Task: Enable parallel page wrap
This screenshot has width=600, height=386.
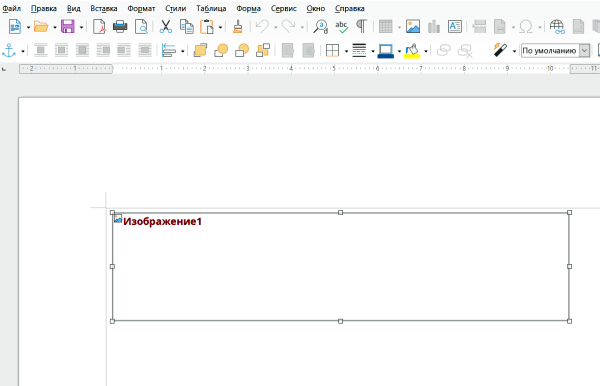Action: tap(61, 50)
